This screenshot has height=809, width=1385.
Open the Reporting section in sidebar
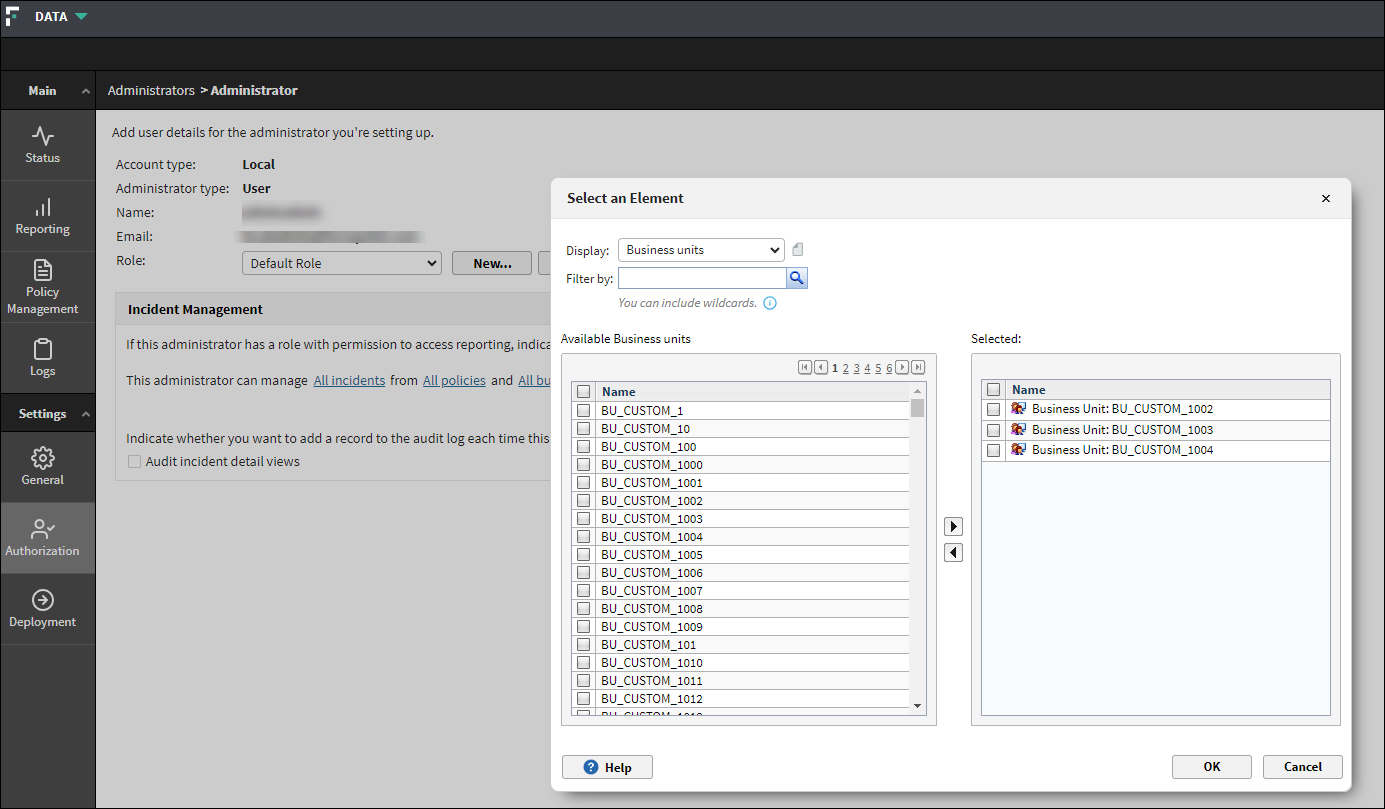click(43, 216)
